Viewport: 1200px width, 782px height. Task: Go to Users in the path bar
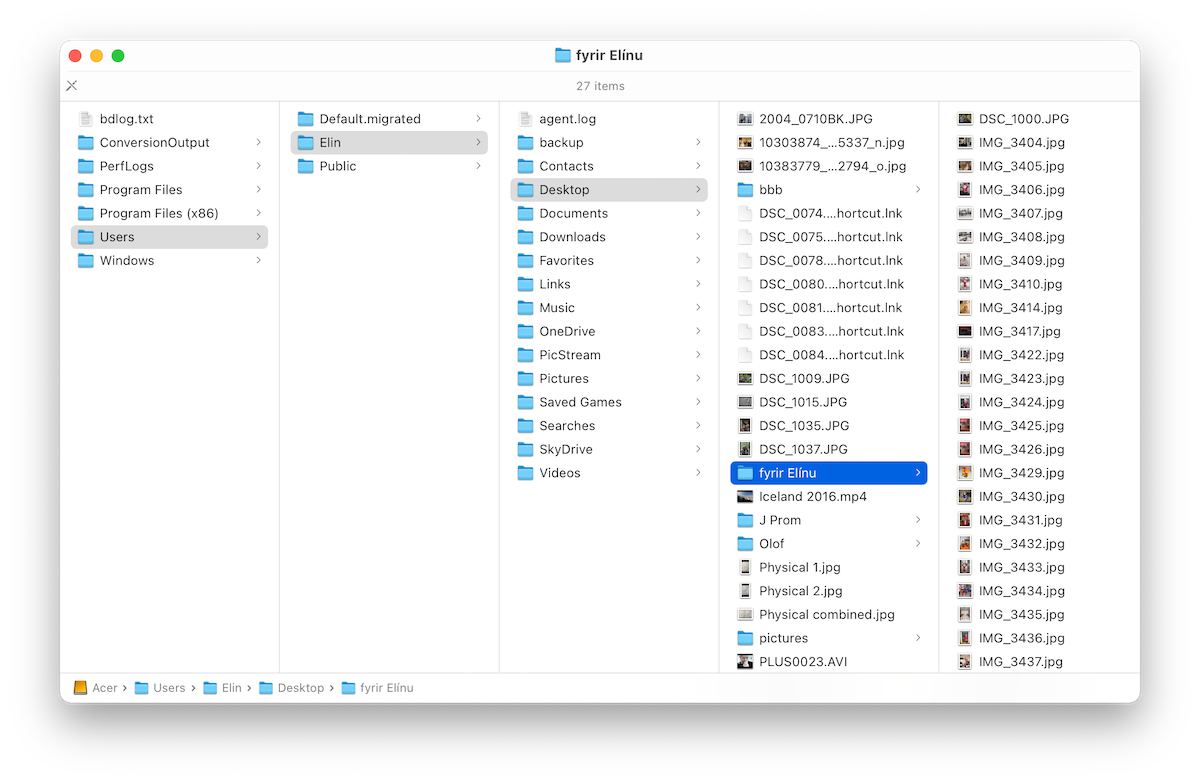(x=160, y=688)
